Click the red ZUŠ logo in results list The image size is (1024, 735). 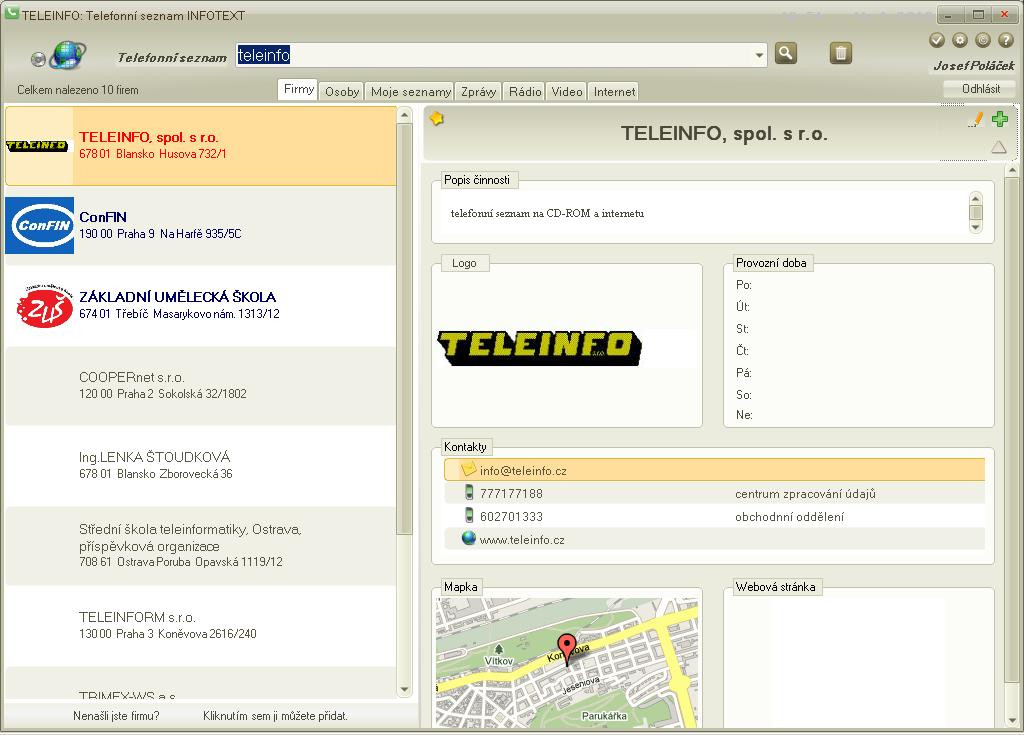point(44,306)
